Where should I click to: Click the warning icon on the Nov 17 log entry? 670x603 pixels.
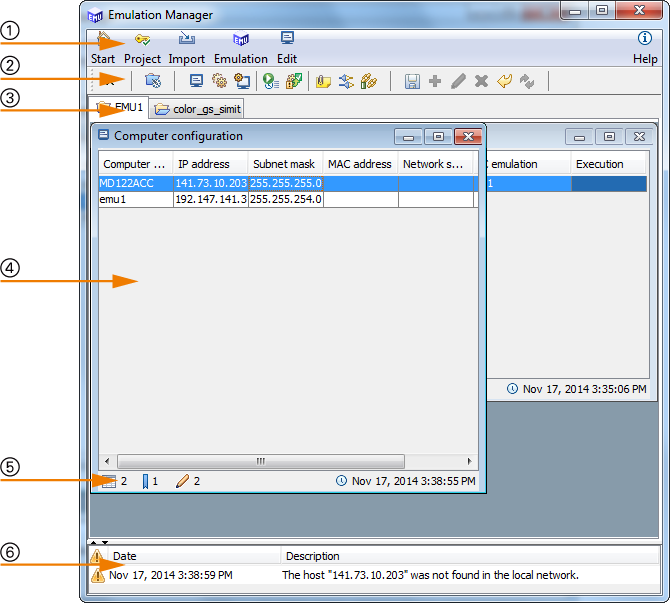[98, 575]
